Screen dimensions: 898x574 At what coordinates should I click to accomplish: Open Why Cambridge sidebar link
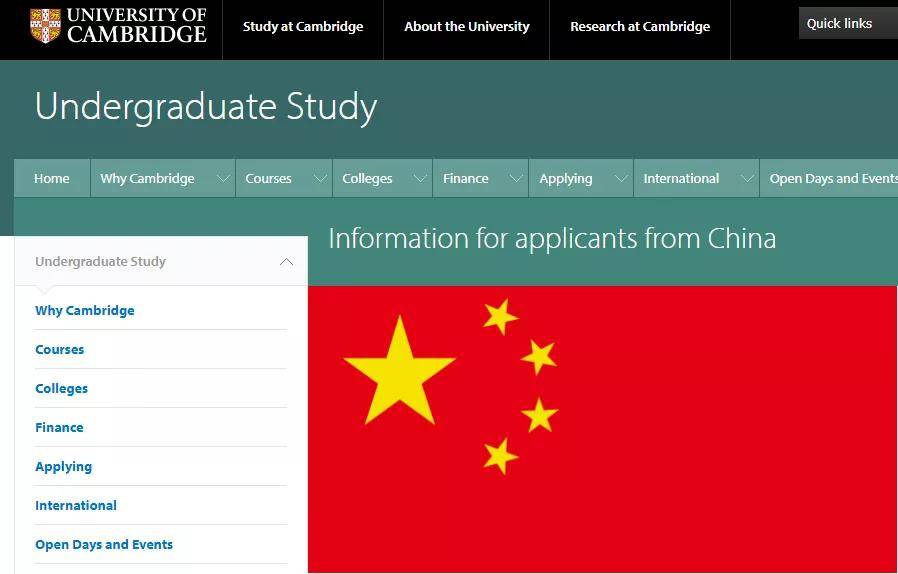point(85,310)
